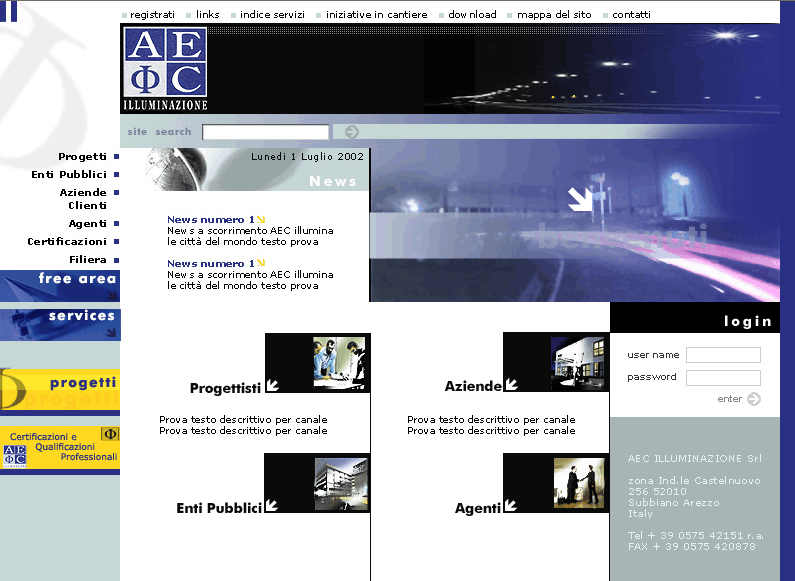This screenshot has width=795, height=581.
Task: Open the Progettisti engineers thumbnail
Action: [339, 362]
